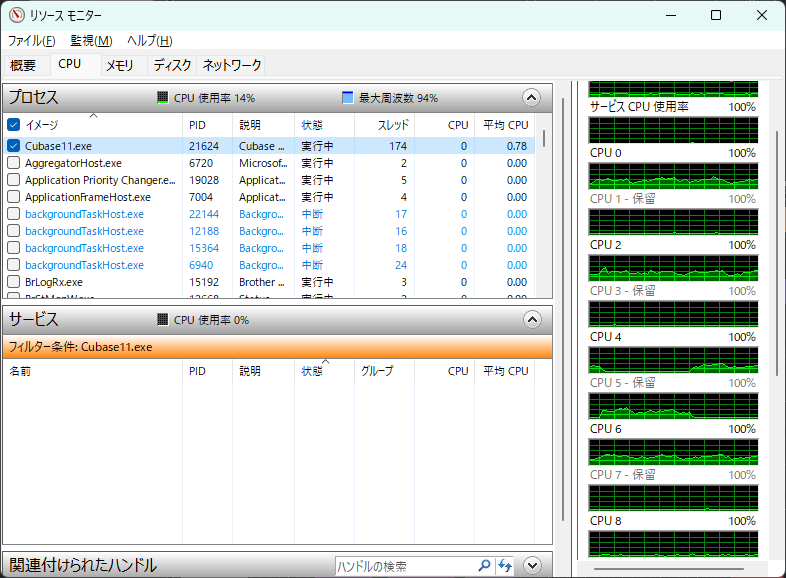The image size is (786, 578).
Task: Check backgroundTaskHost.exe PID 12188 checkbox
Action: pyautogui.click(x=14, y=231)
